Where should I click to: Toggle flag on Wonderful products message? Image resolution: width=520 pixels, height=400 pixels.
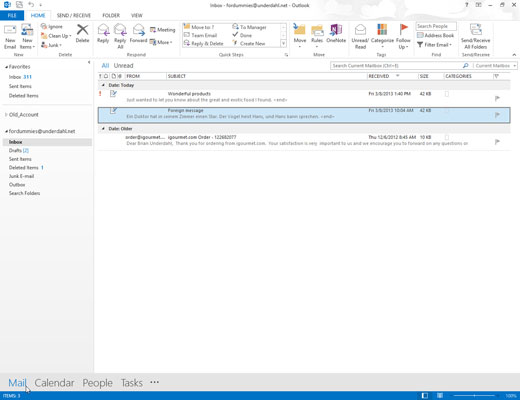pyautogui.click(x=497, y=98)
